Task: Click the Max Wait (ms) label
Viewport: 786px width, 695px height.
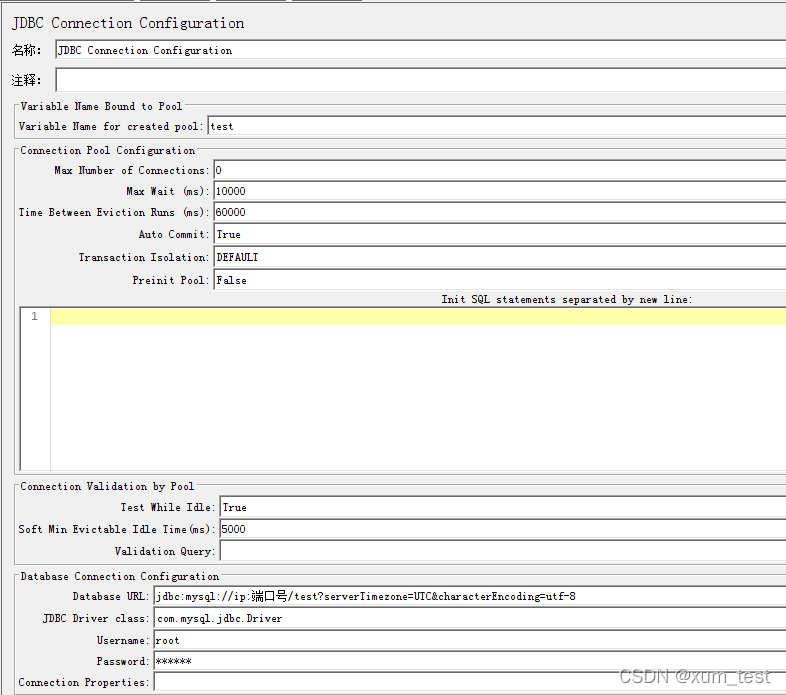Action: pos(168,192)
